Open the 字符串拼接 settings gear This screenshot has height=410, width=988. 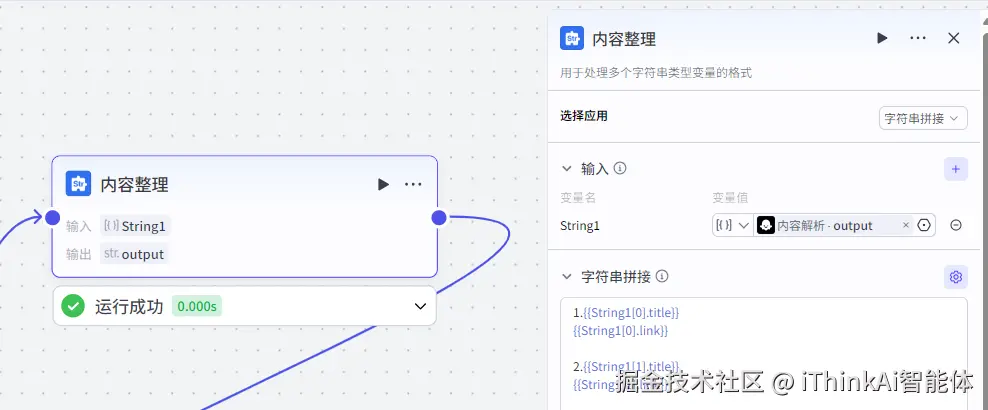point(955,277)
